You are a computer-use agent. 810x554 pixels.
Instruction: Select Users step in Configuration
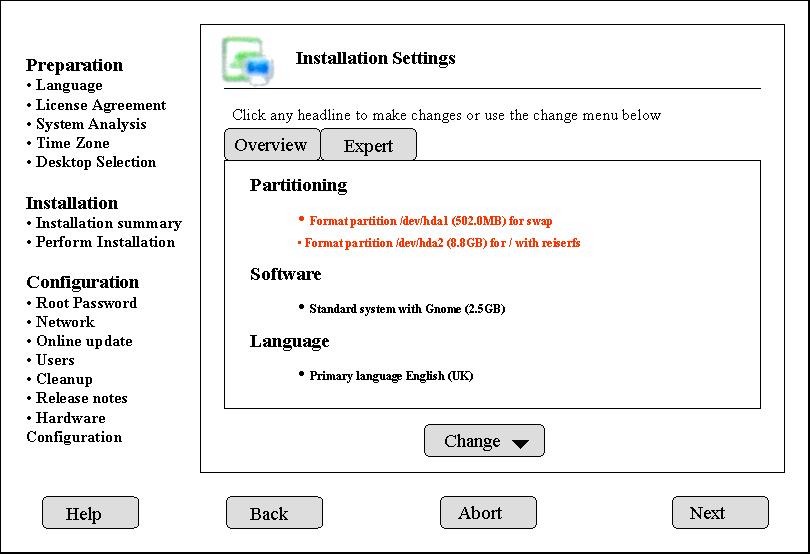(x=51, y=360)
